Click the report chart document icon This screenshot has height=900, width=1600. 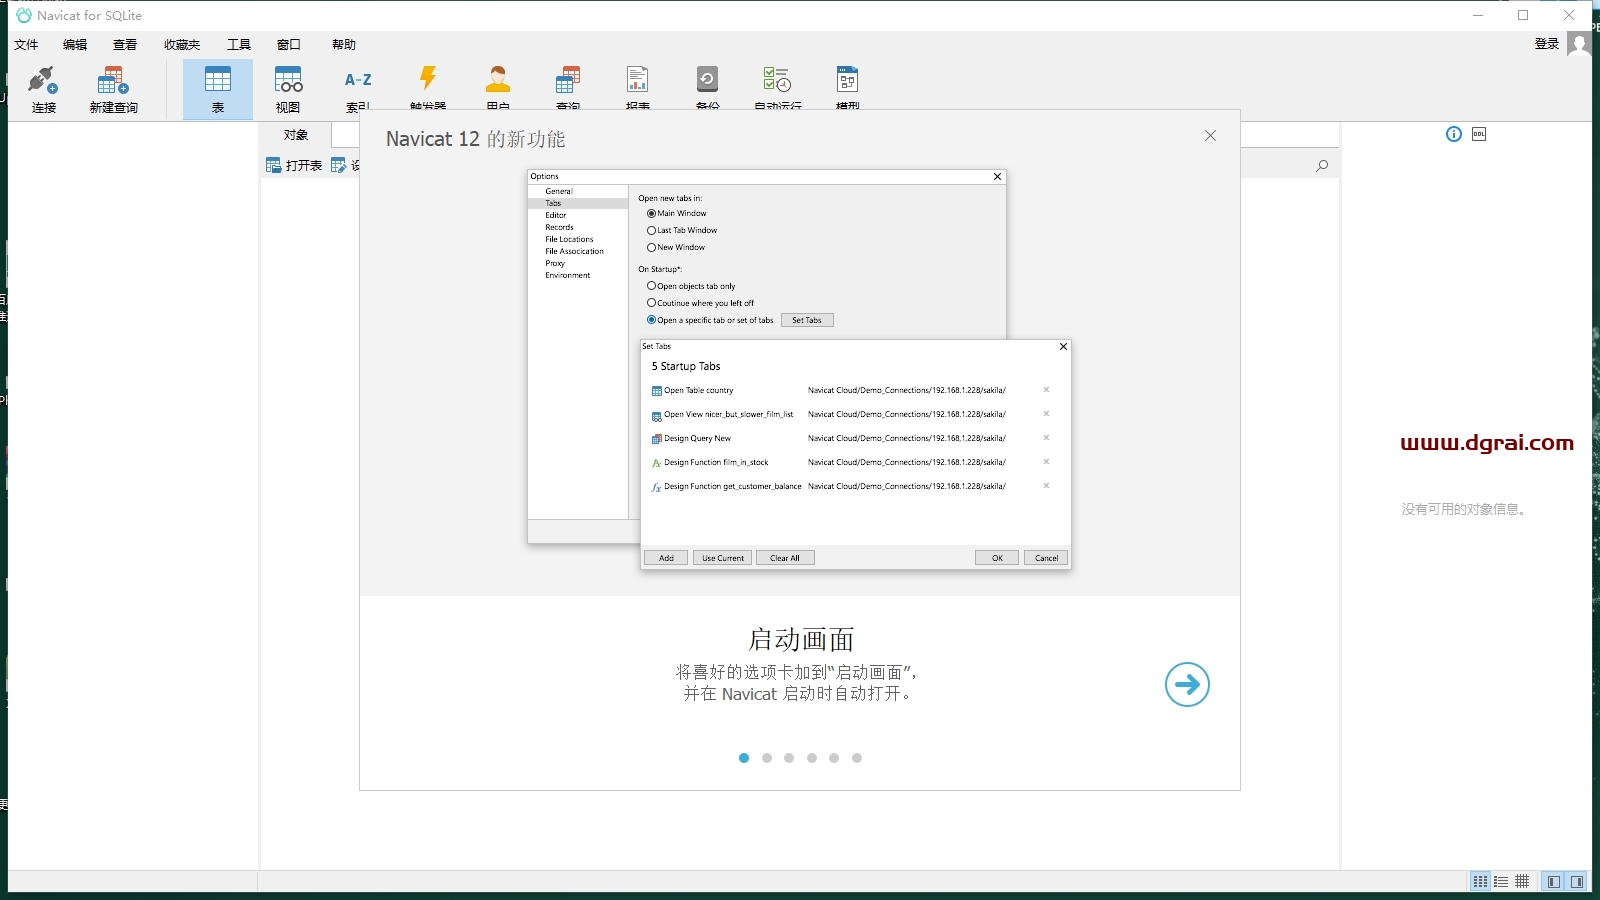click(x=638, y=79)
